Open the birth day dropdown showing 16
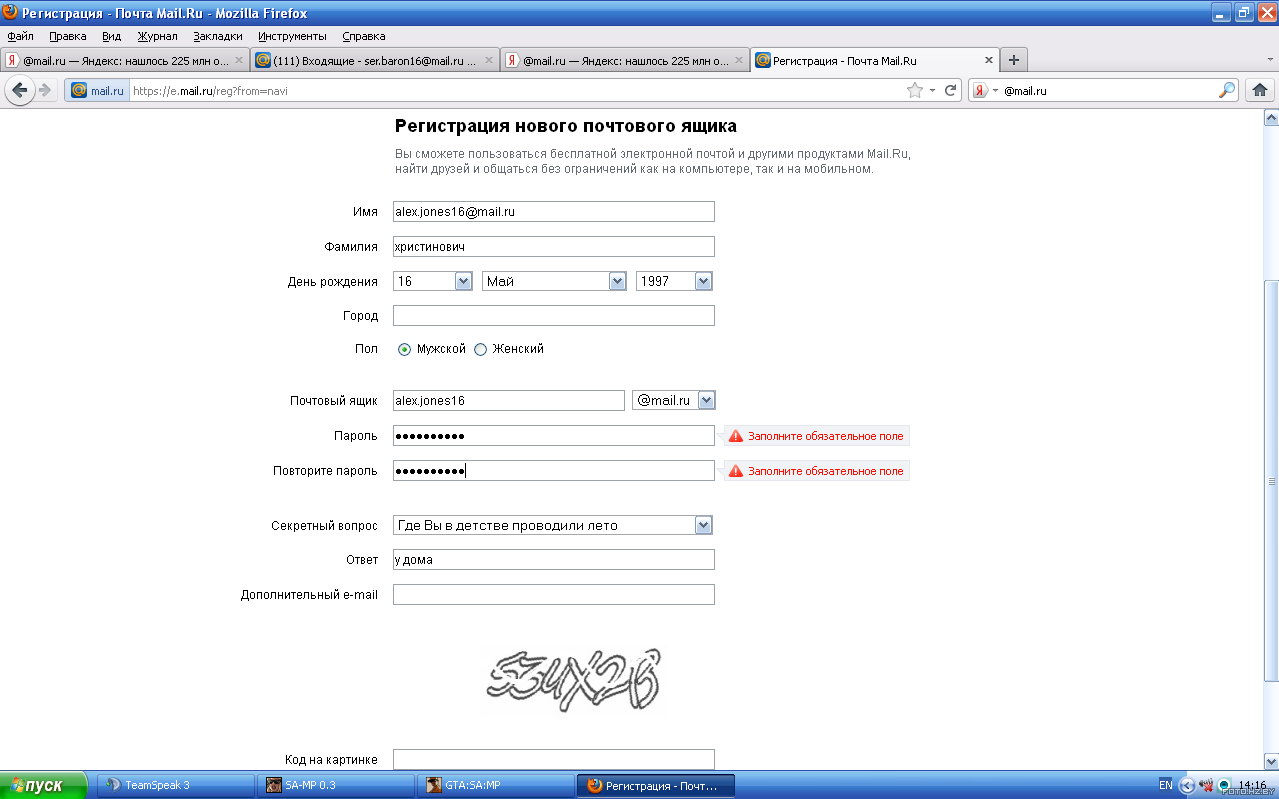Screen dimensions: 1279x799 pyautogui.click(x=432, y=281)
